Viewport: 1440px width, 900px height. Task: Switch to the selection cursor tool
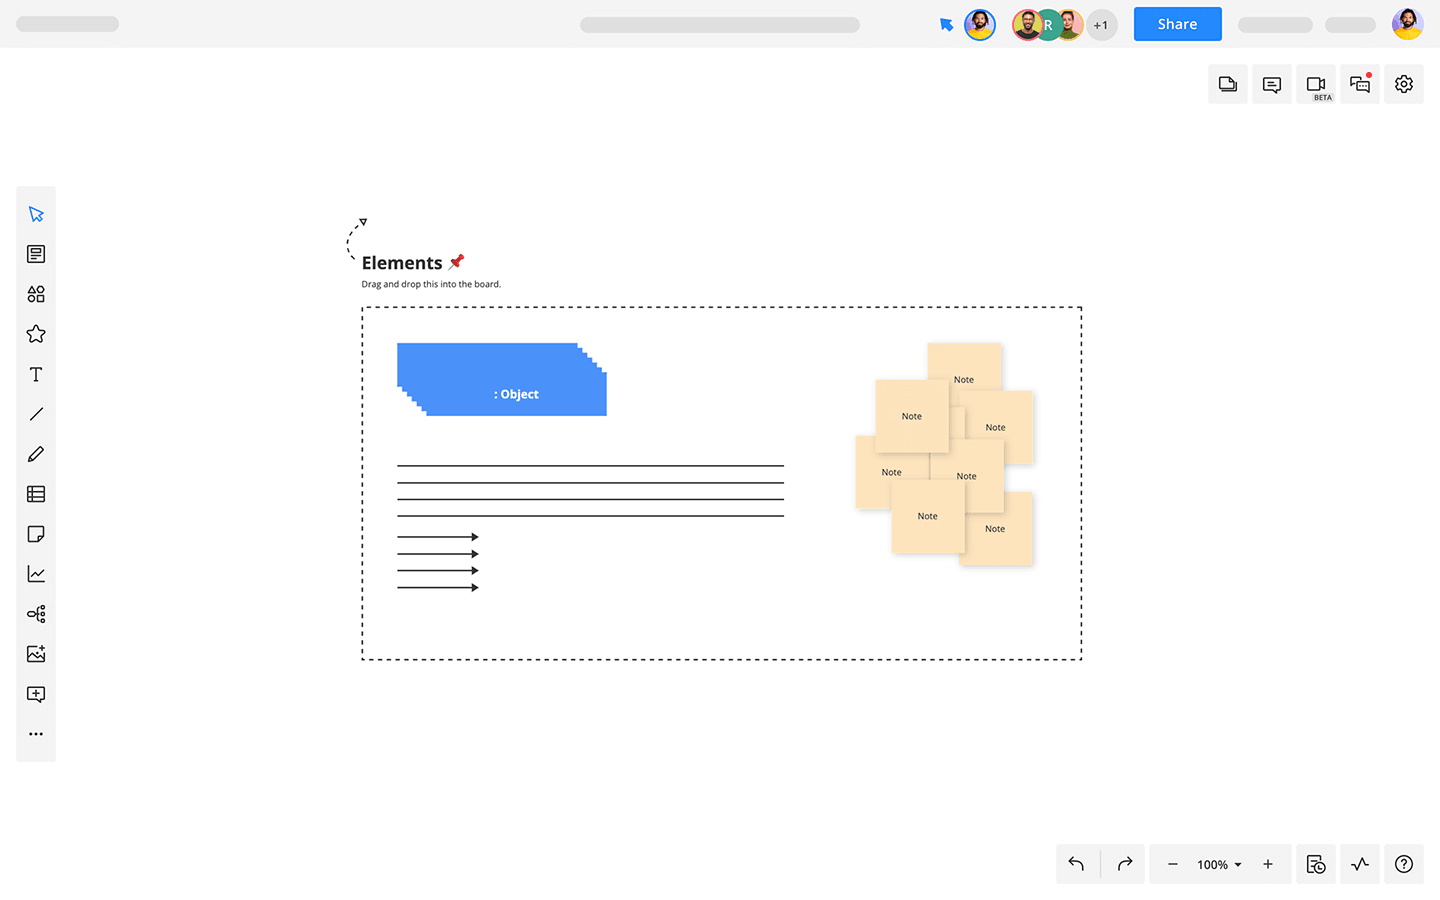pos(36,214)
